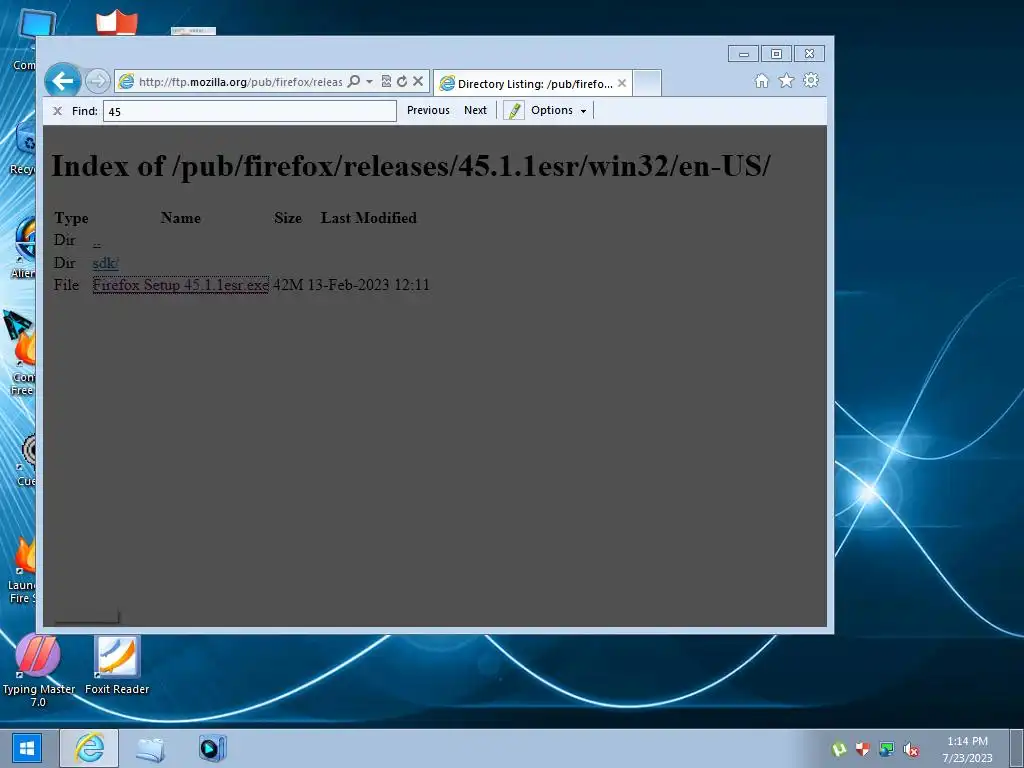
Task: Click the browser Forward arrow button
Action: pos(97,81)
